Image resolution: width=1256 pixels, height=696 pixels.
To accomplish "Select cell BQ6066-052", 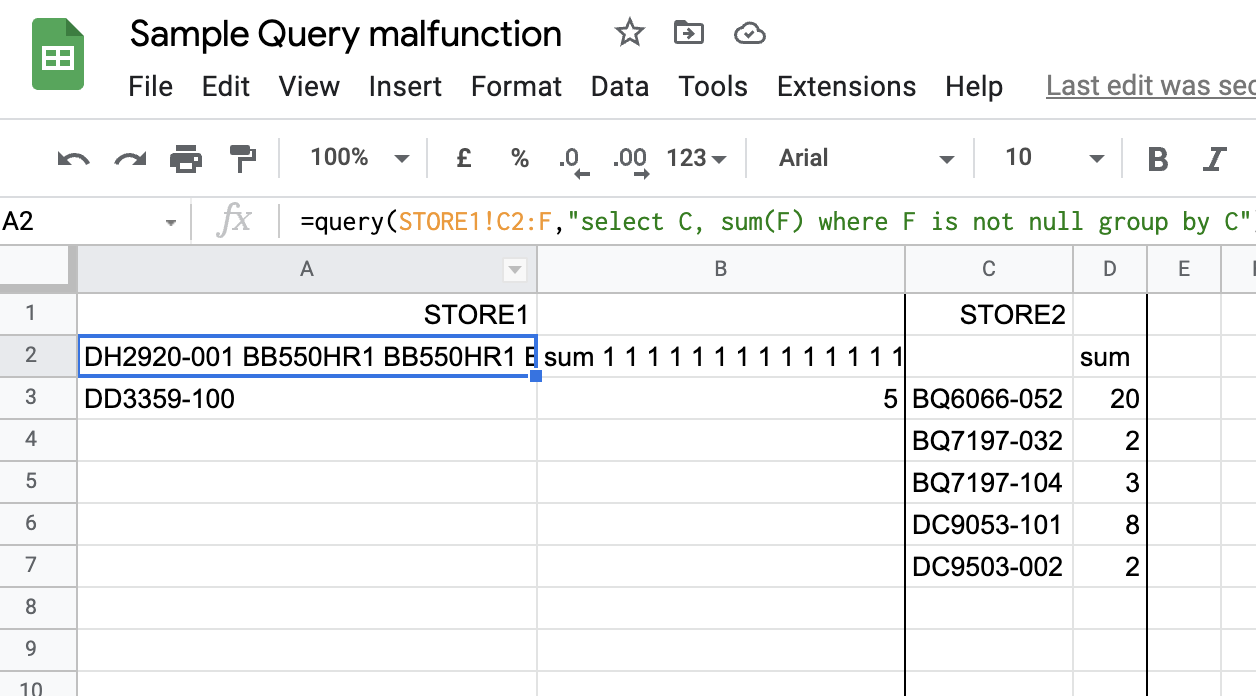I will click(989, 399).
